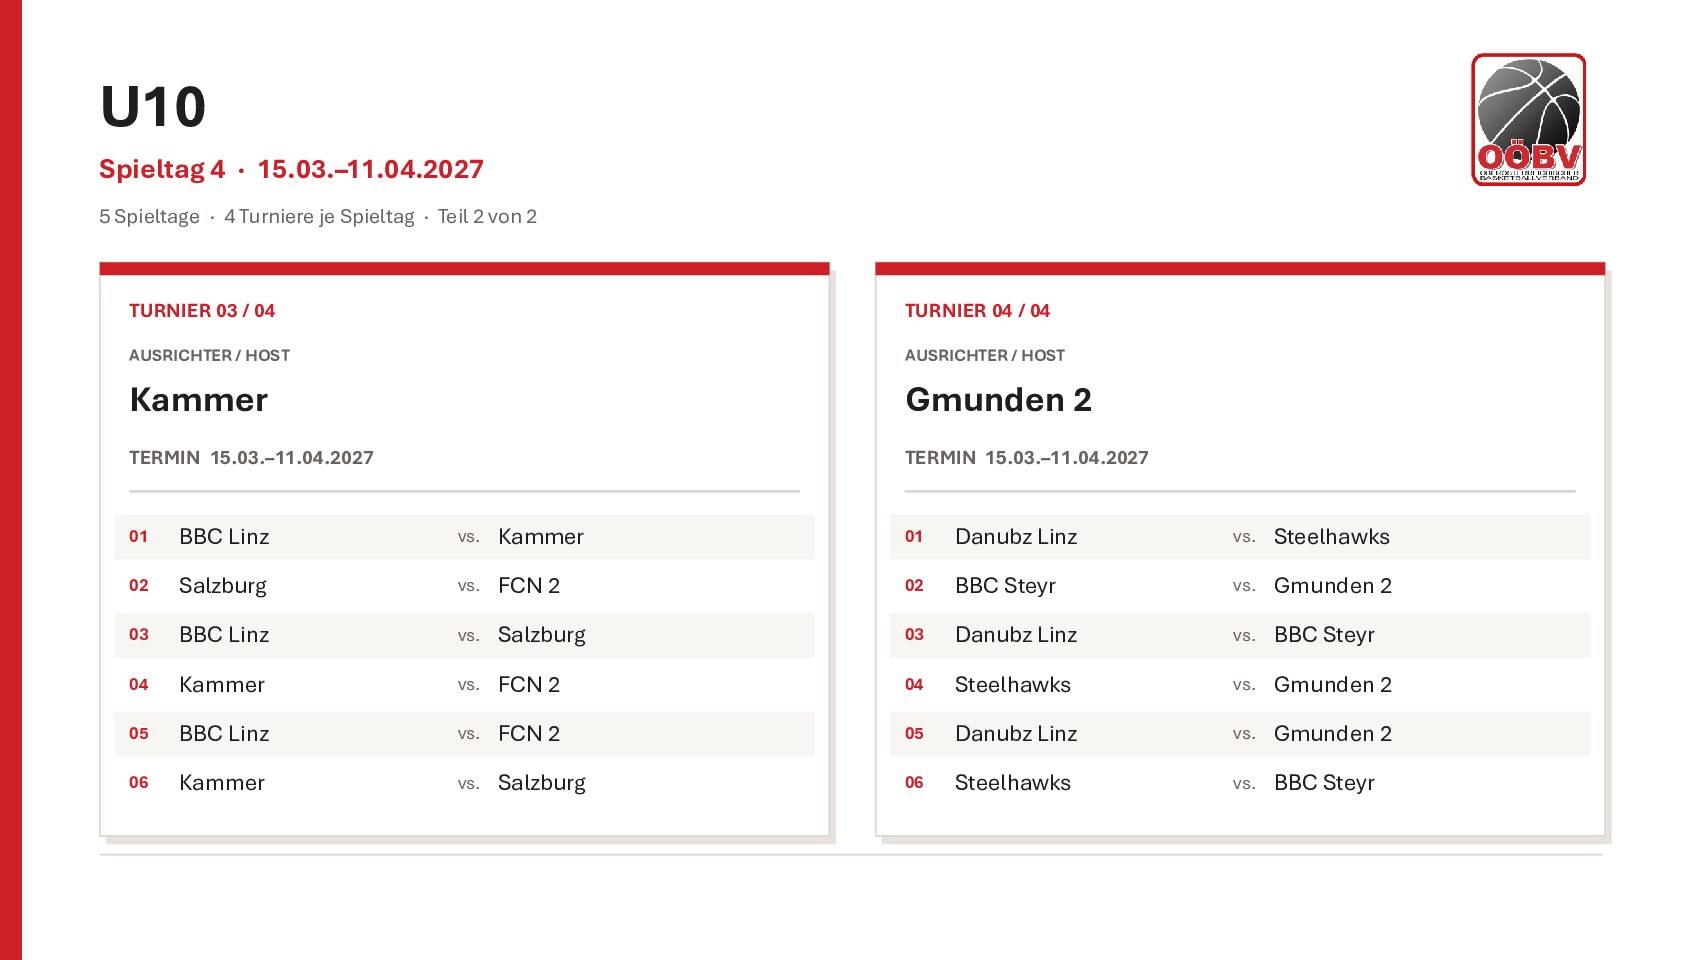The height and width of the screenshot is (960, 1707).
Task: Click Steelhawks in Gmunden 2 game 06
Action: [1013, 783]
